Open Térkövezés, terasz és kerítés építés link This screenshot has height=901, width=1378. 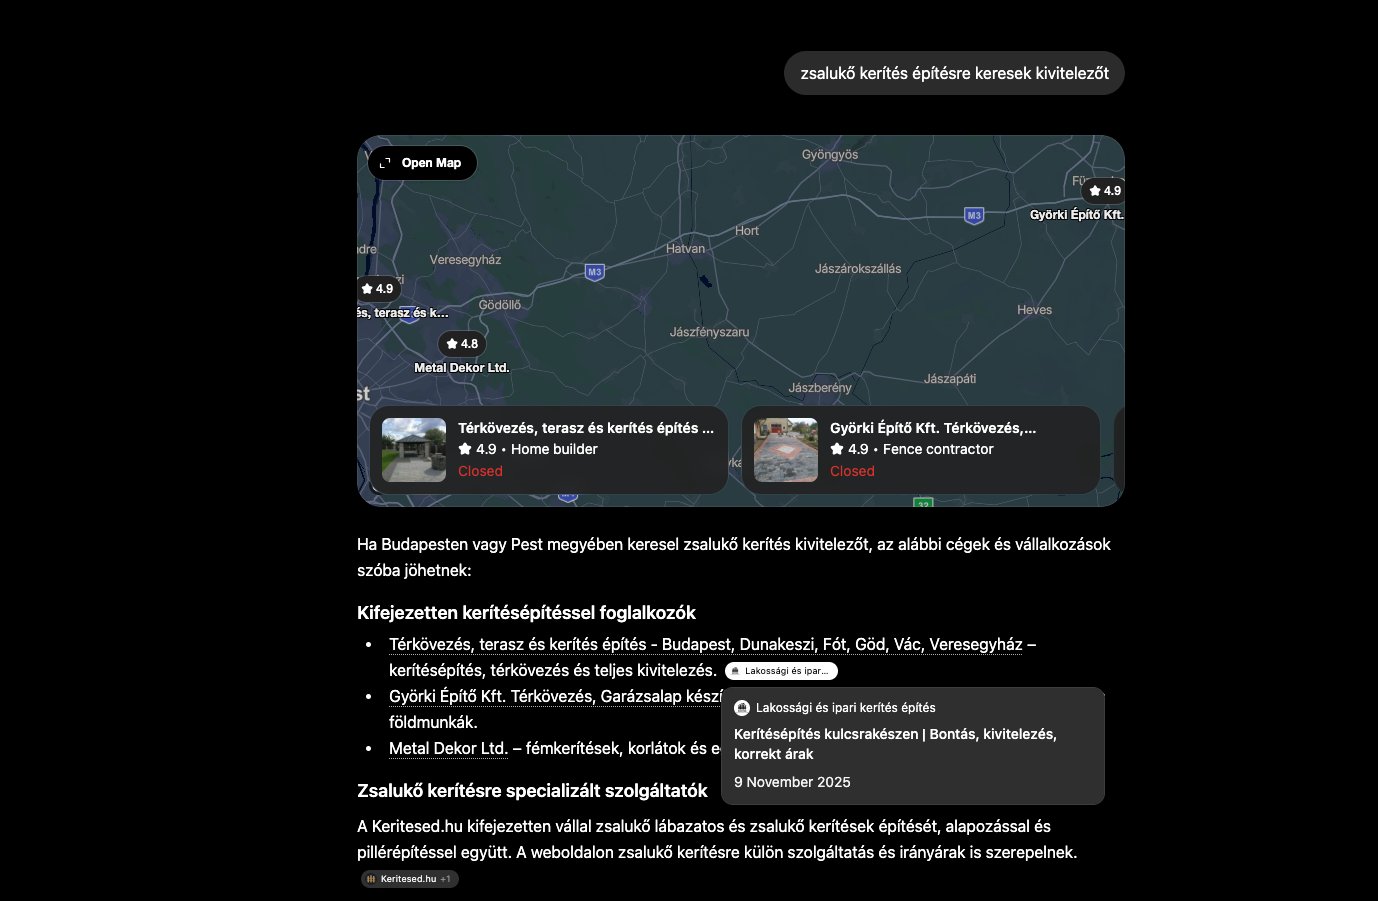click(706, 644)
